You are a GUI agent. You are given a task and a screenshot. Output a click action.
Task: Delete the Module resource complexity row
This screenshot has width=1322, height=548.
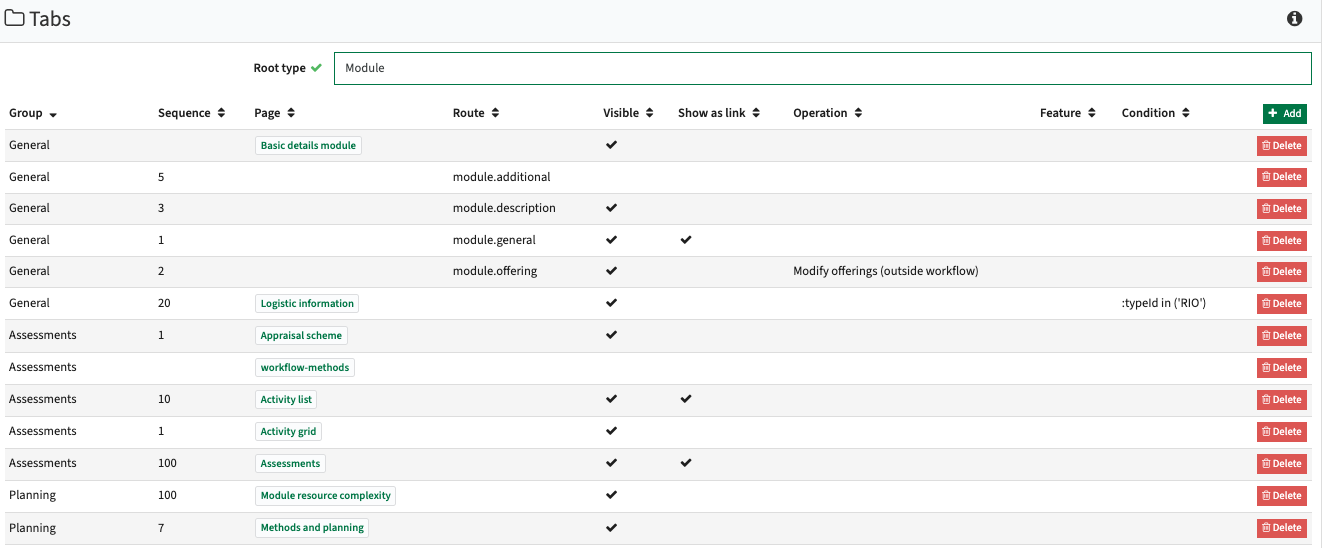[1282, 495]
